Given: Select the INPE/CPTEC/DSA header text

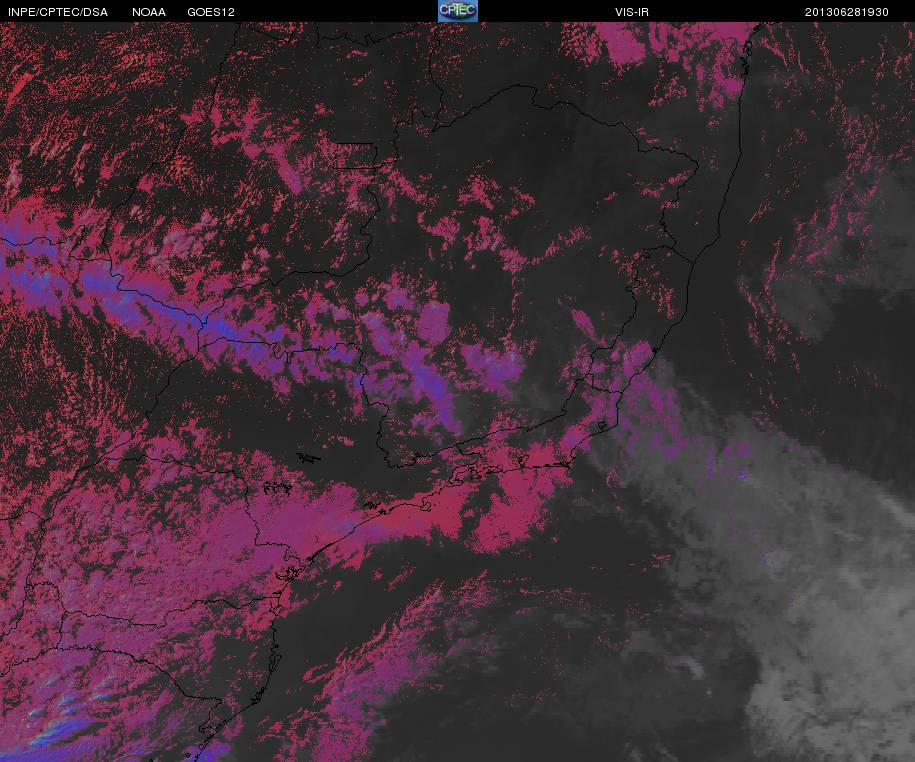Looking at the screenshot, I should [x=58, y=12].
